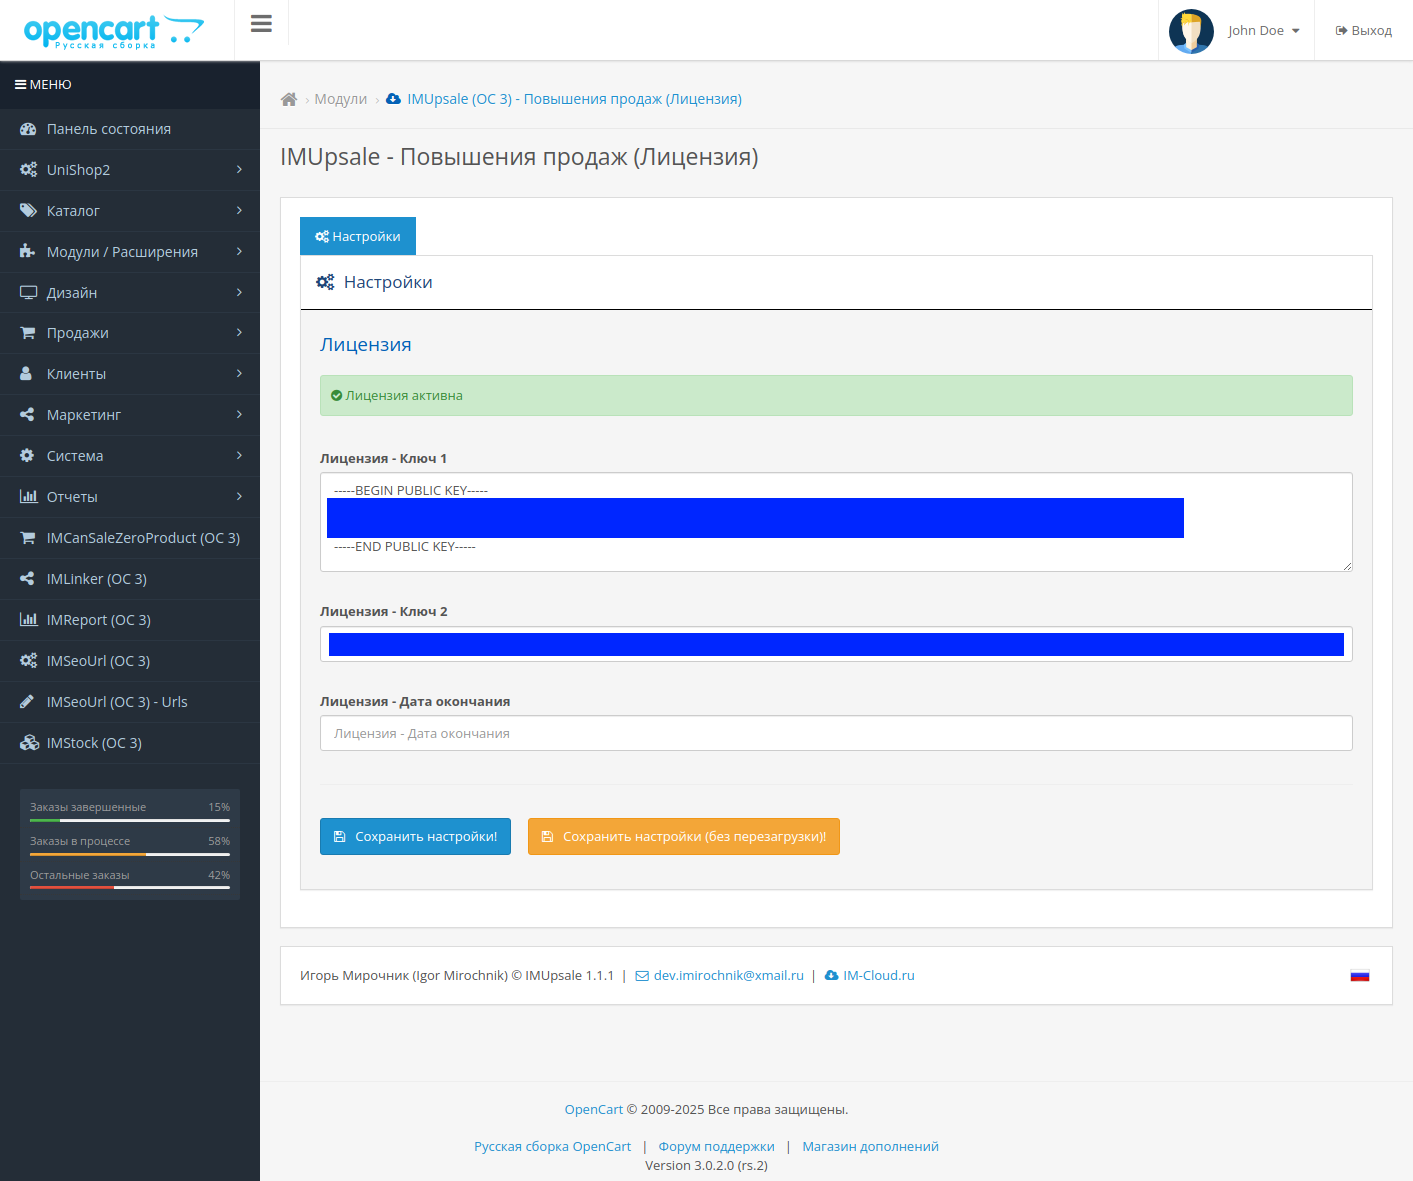
Task: Click the cart icon beside Продажи
Action: pyautogui.click(x=28, y=333)
